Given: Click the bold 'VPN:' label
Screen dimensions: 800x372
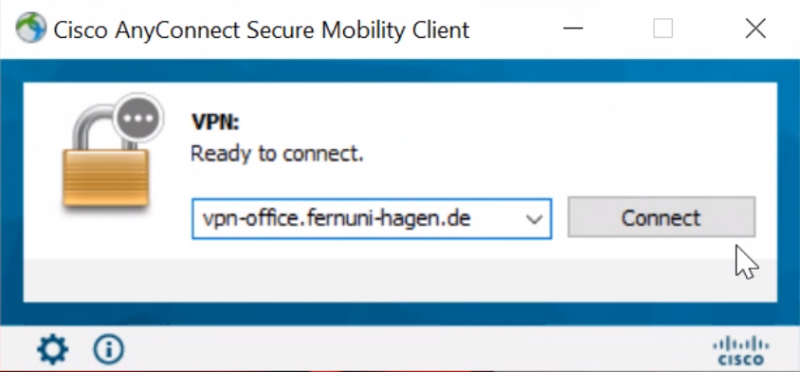Looking at the screenshot, I should click(x=215, y=122).
